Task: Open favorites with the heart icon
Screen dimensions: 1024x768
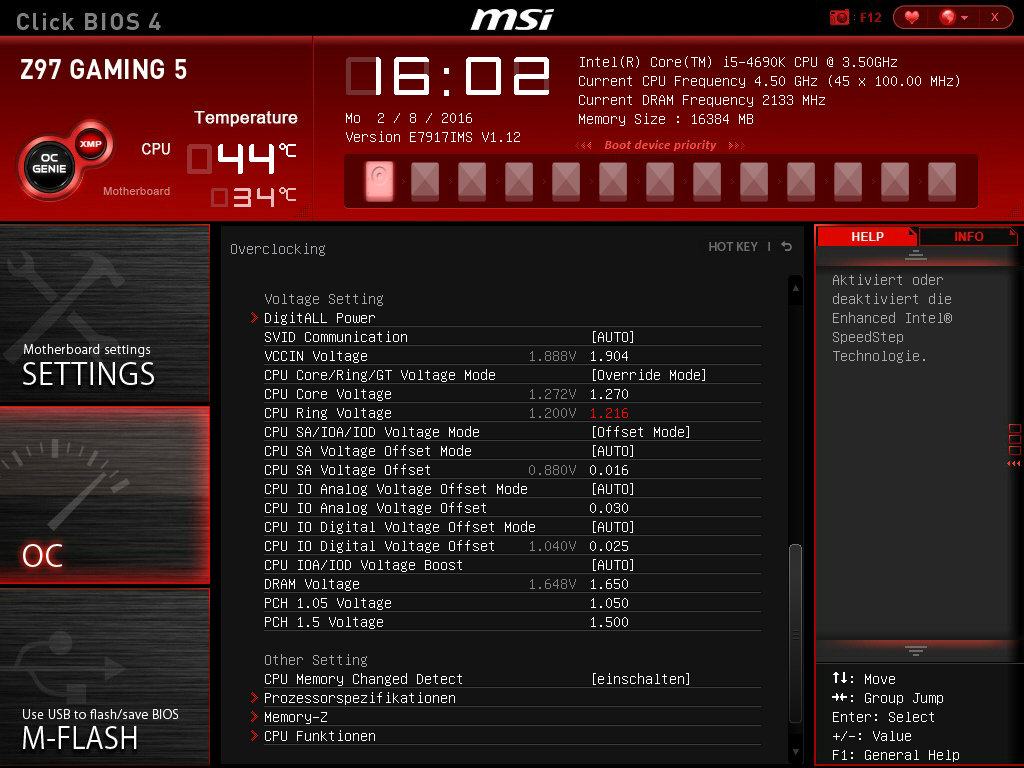Action: click(912, 18)
